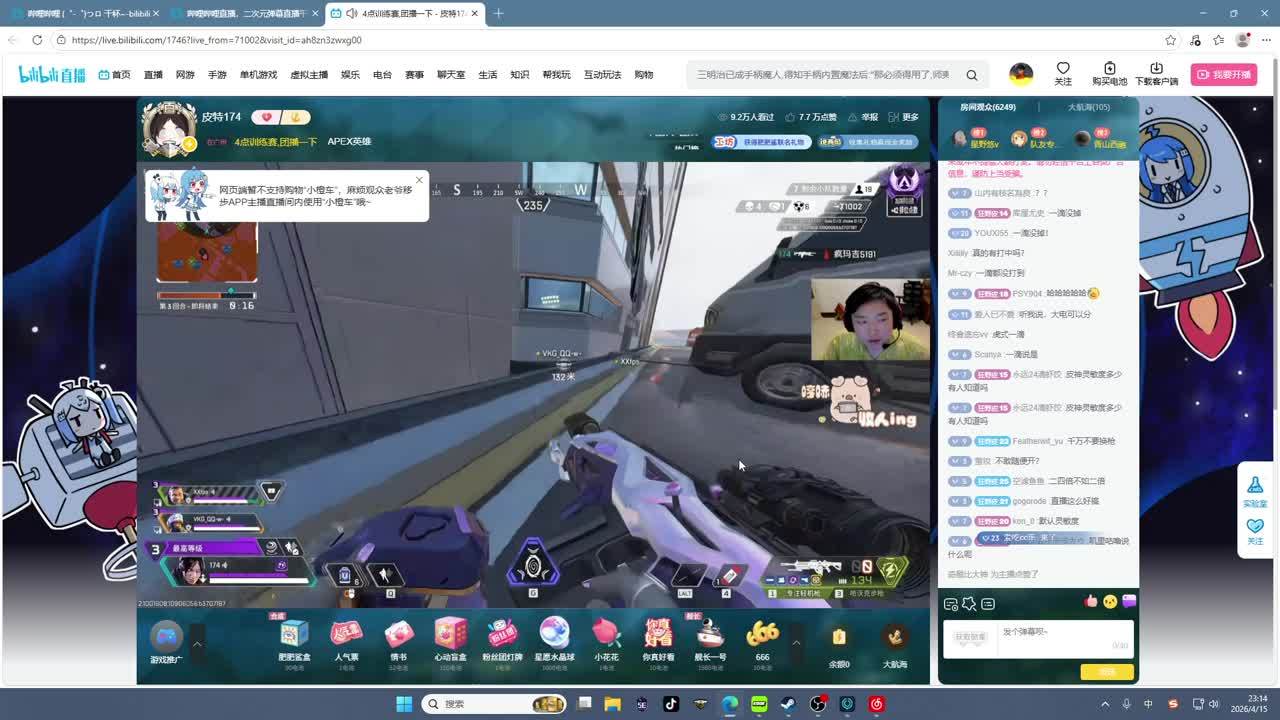
Task: Open the 购买电池 battery purchase icon
Action: (1109, 69)
